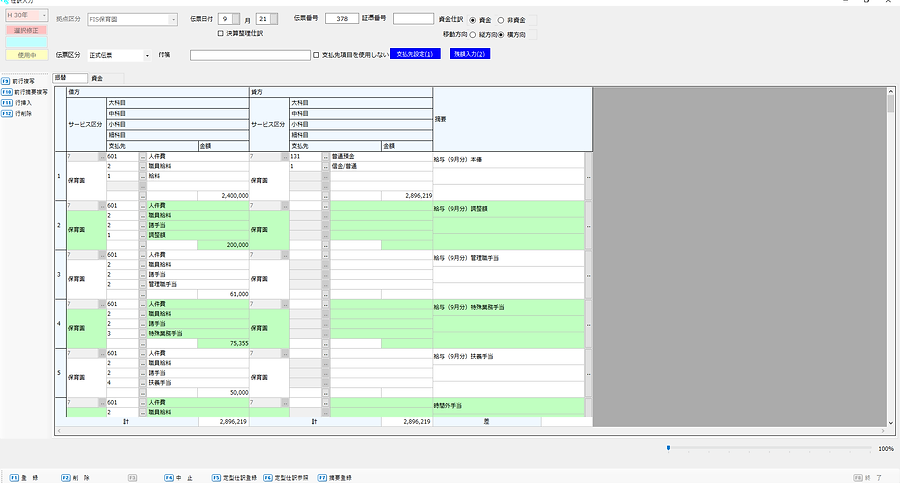The width and height of the screenshot is (900, 483).
Task: Open summary ellipsis button for row 4
Action: [x=588, y=324]
